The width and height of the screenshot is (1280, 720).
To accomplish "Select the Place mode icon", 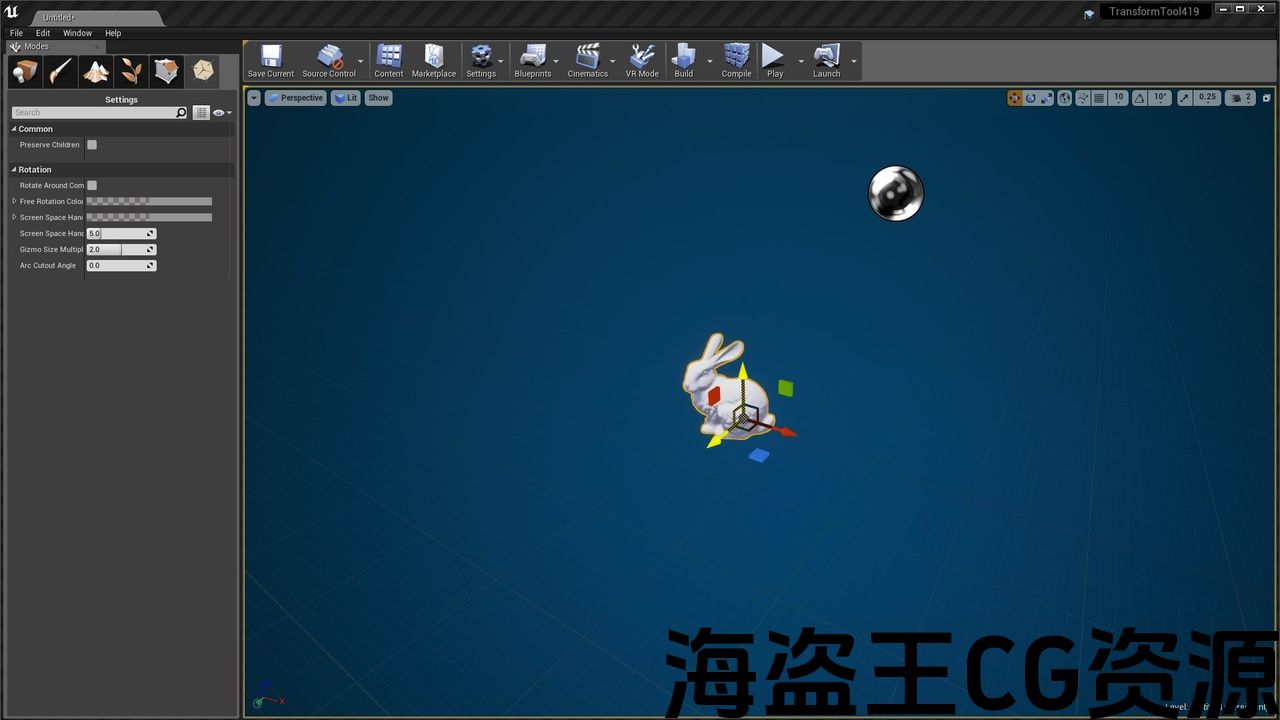I will coord(25,71).
